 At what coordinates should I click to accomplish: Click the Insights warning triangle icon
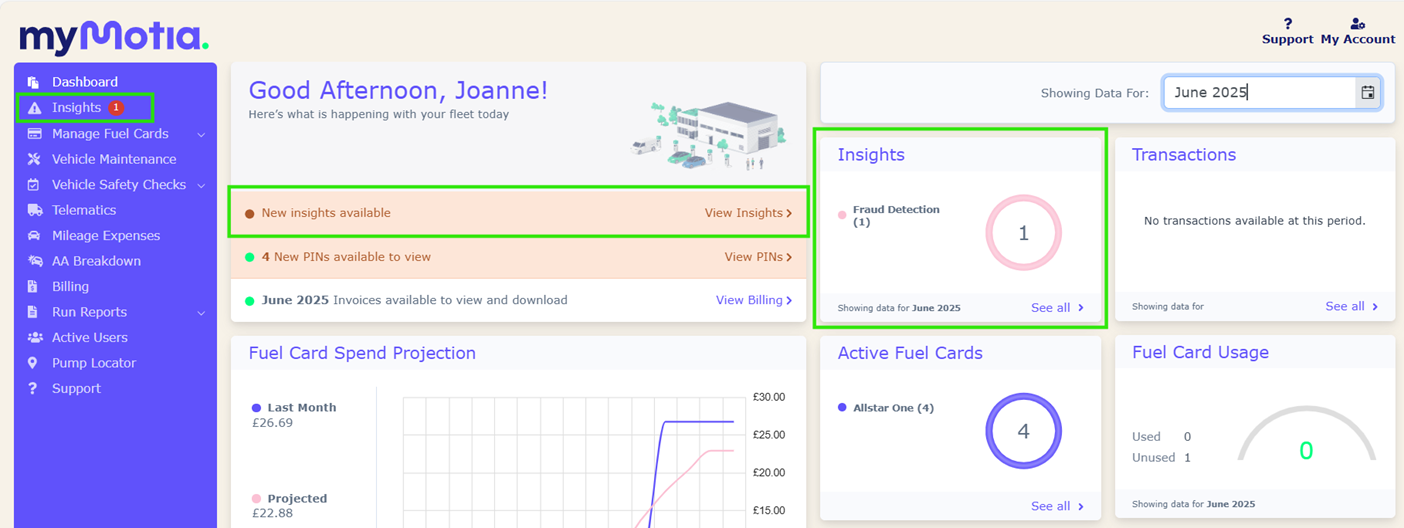click(34, 108)
